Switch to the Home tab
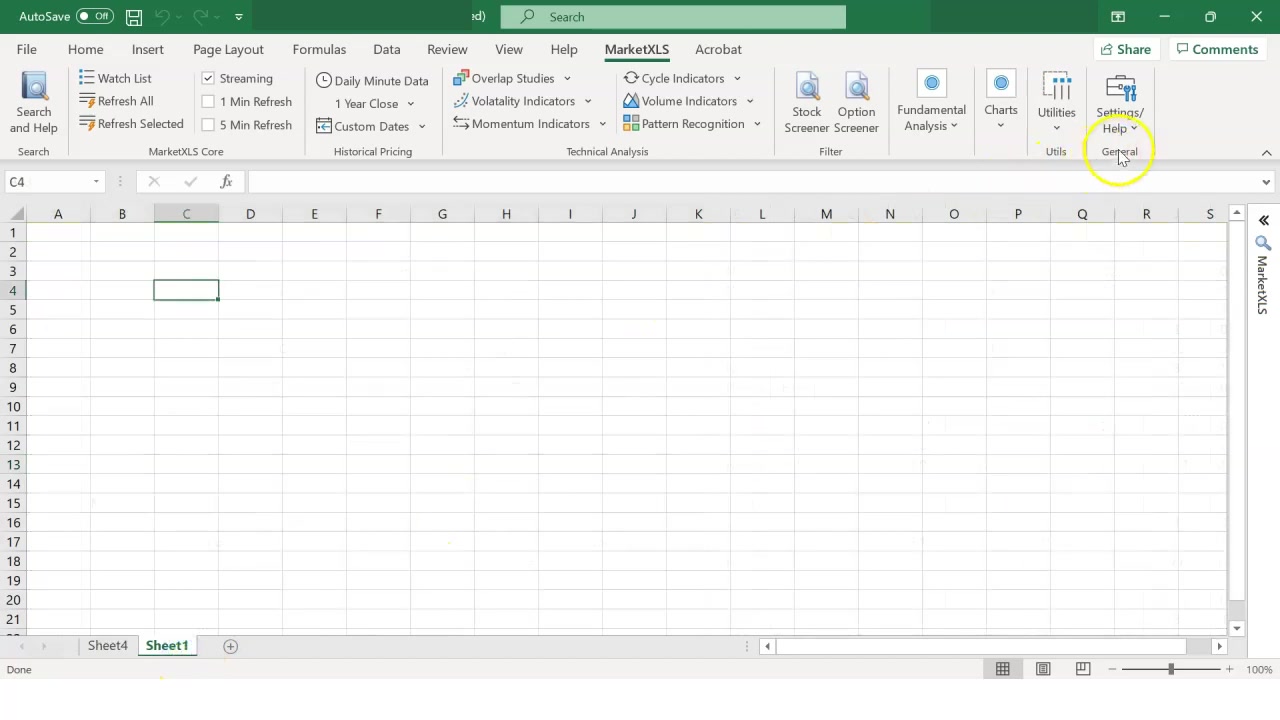Viewport: 1280px width, 720px height. tap(85, 49)
